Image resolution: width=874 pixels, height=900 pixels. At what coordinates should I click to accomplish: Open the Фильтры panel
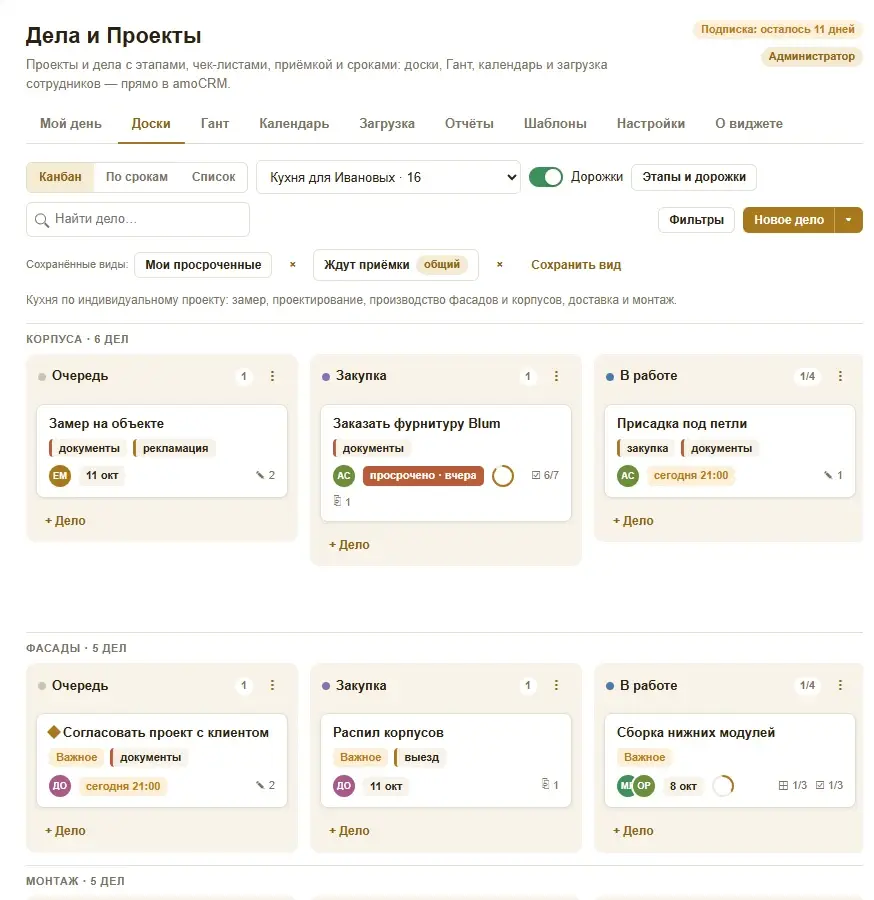696,220
